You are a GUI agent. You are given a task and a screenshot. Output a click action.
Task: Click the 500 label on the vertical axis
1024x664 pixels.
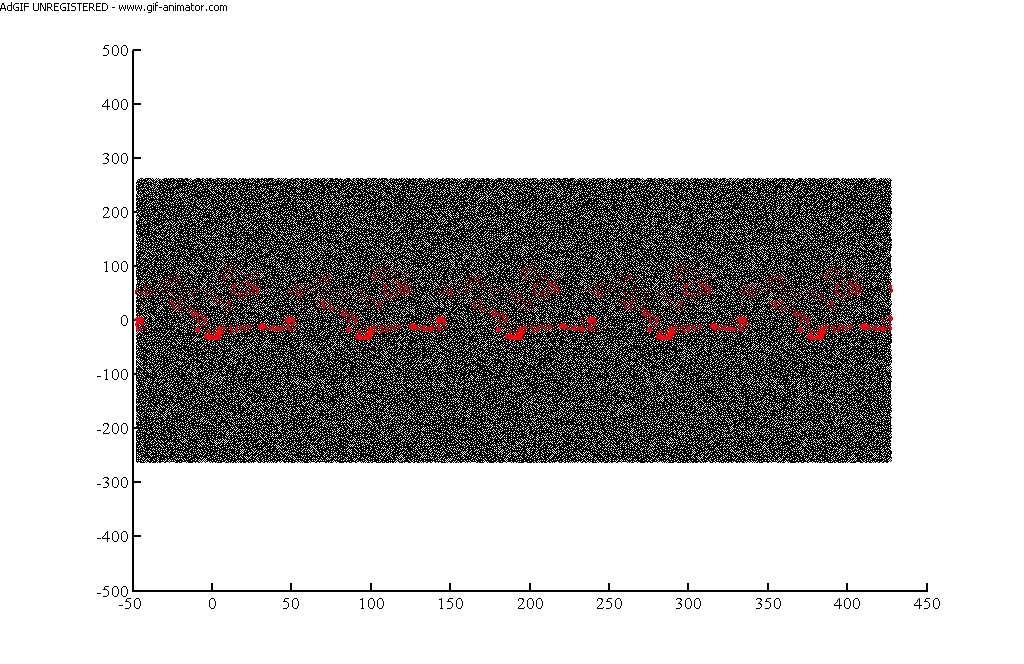pos(114,50)
